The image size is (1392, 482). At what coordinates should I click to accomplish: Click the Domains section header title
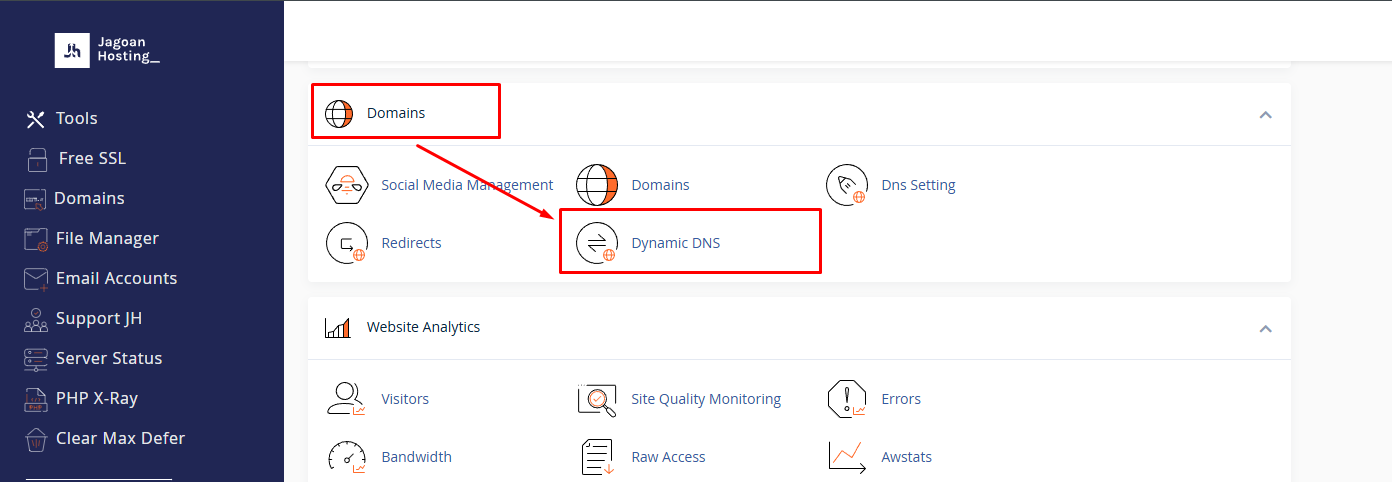click(x=396, y=113)
